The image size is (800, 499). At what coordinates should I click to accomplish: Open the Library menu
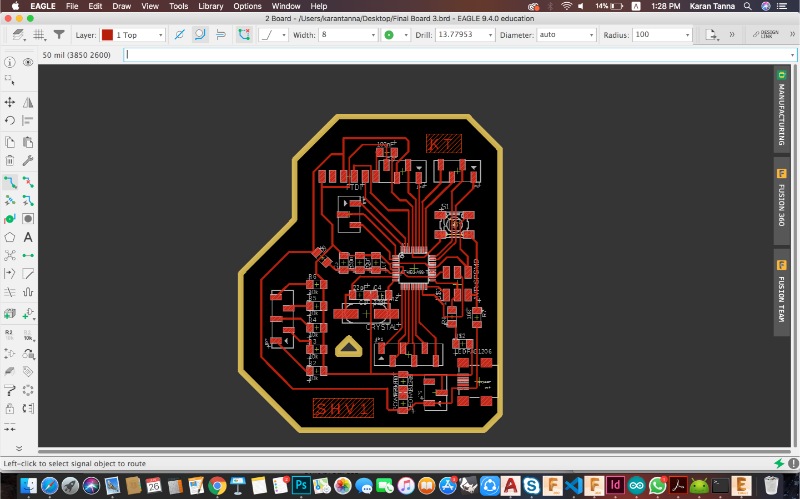pos(211,6)
